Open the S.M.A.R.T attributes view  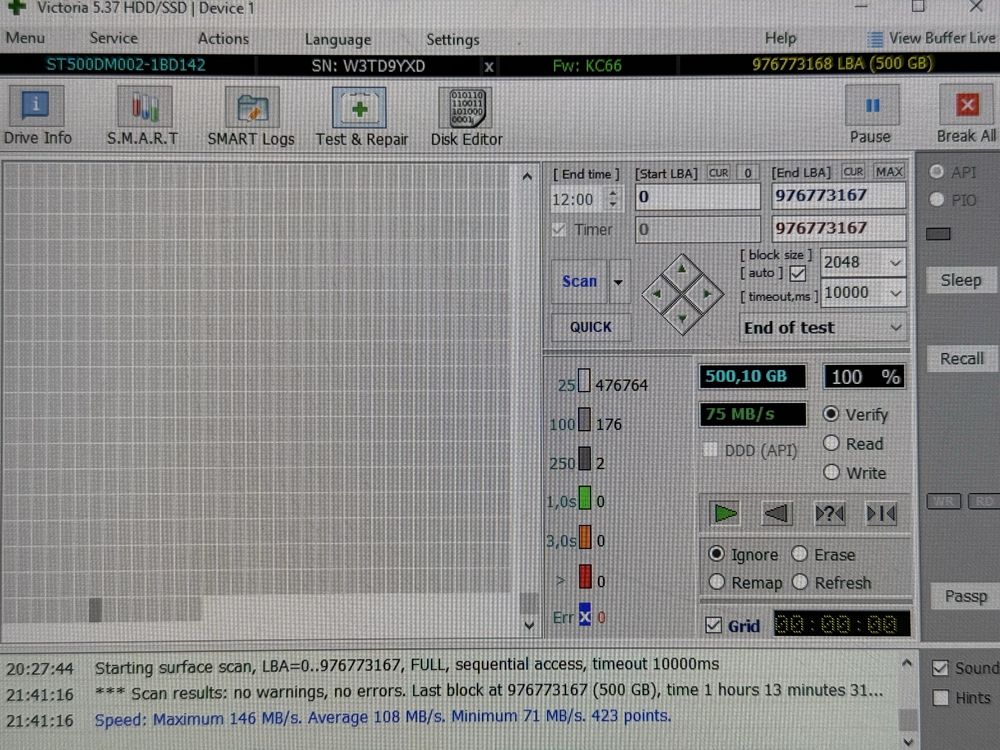(x=143, y=116)
